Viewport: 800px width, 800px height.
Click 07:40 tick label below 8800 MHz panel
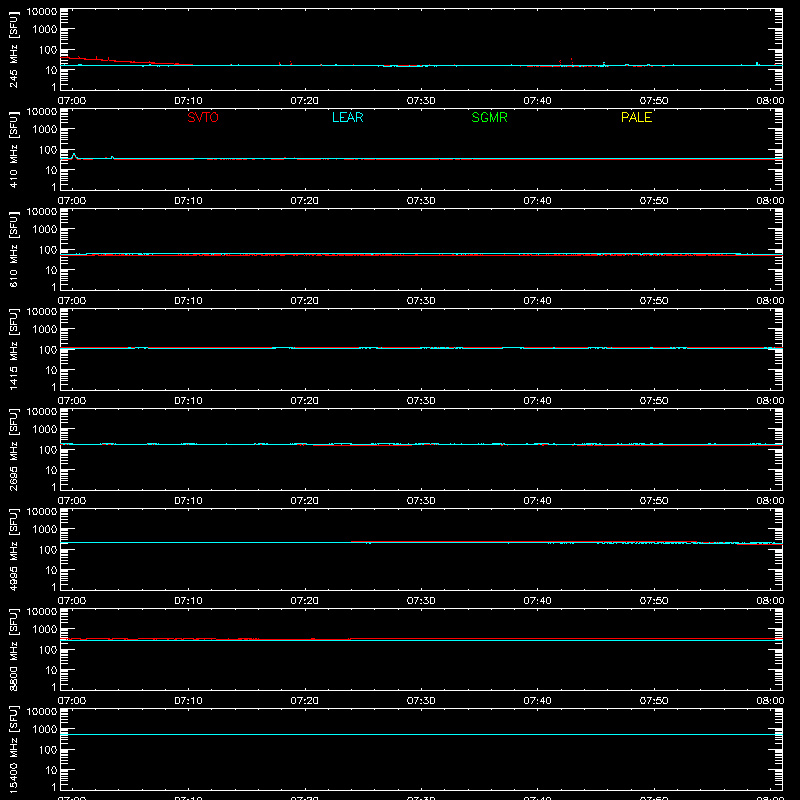[537, 701]
